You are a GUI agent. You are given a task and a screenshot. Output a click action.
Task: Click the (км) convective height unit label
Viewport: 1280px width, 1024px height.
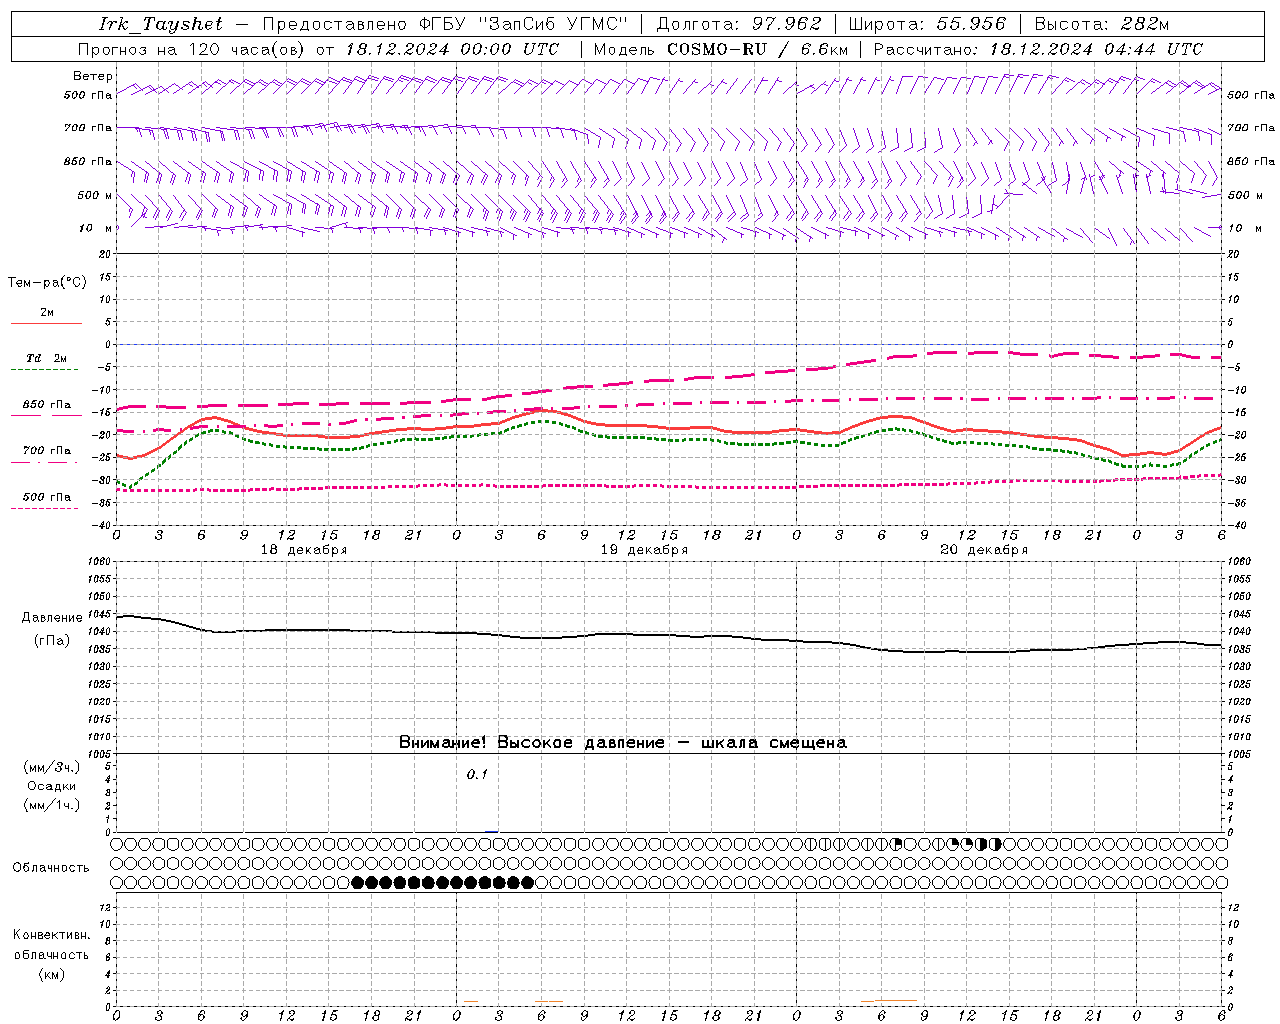tap(52, 974)
